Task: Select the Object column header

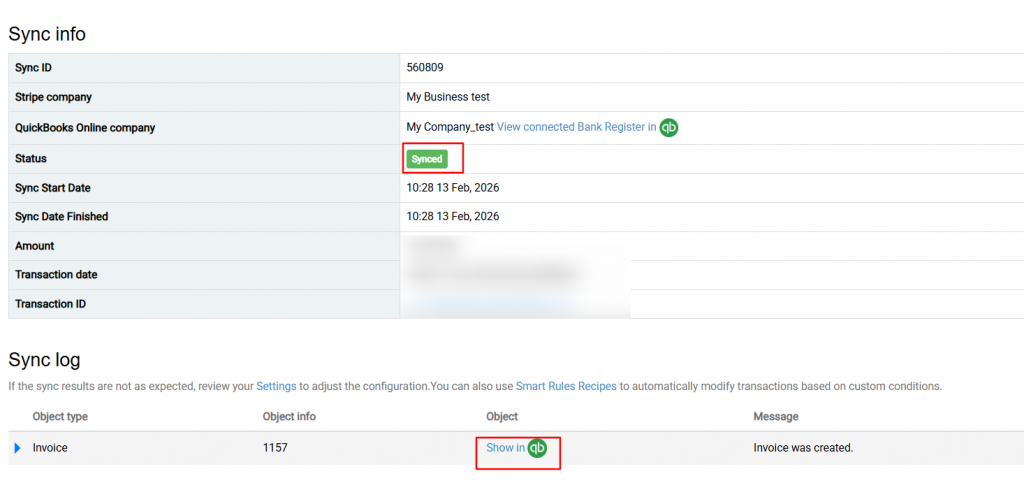Action: (x=502, y=417)
